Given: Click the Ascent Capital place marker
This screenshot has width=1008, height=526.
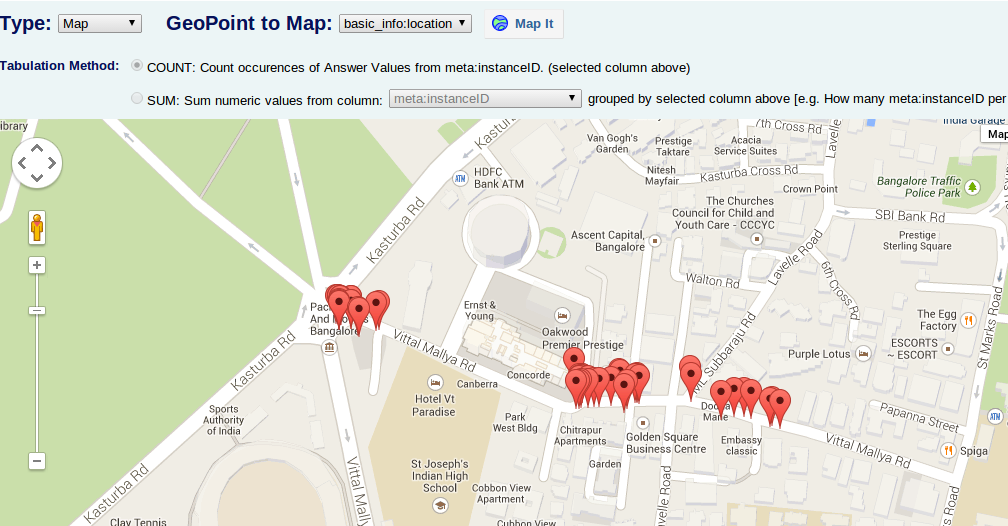Looking at the screenshot, I should click(655, 241).
